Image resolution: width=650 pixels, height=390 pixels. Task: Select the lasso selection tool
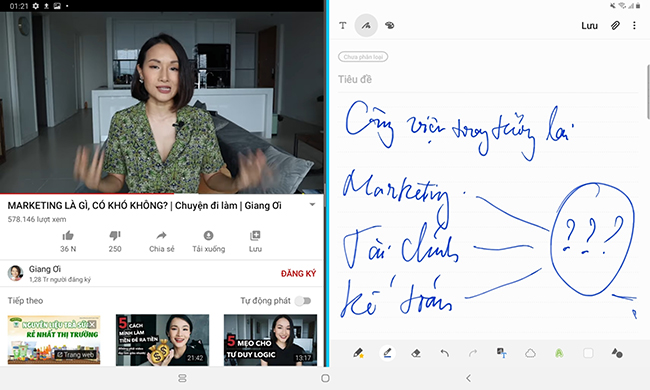(x=530, y=353)
